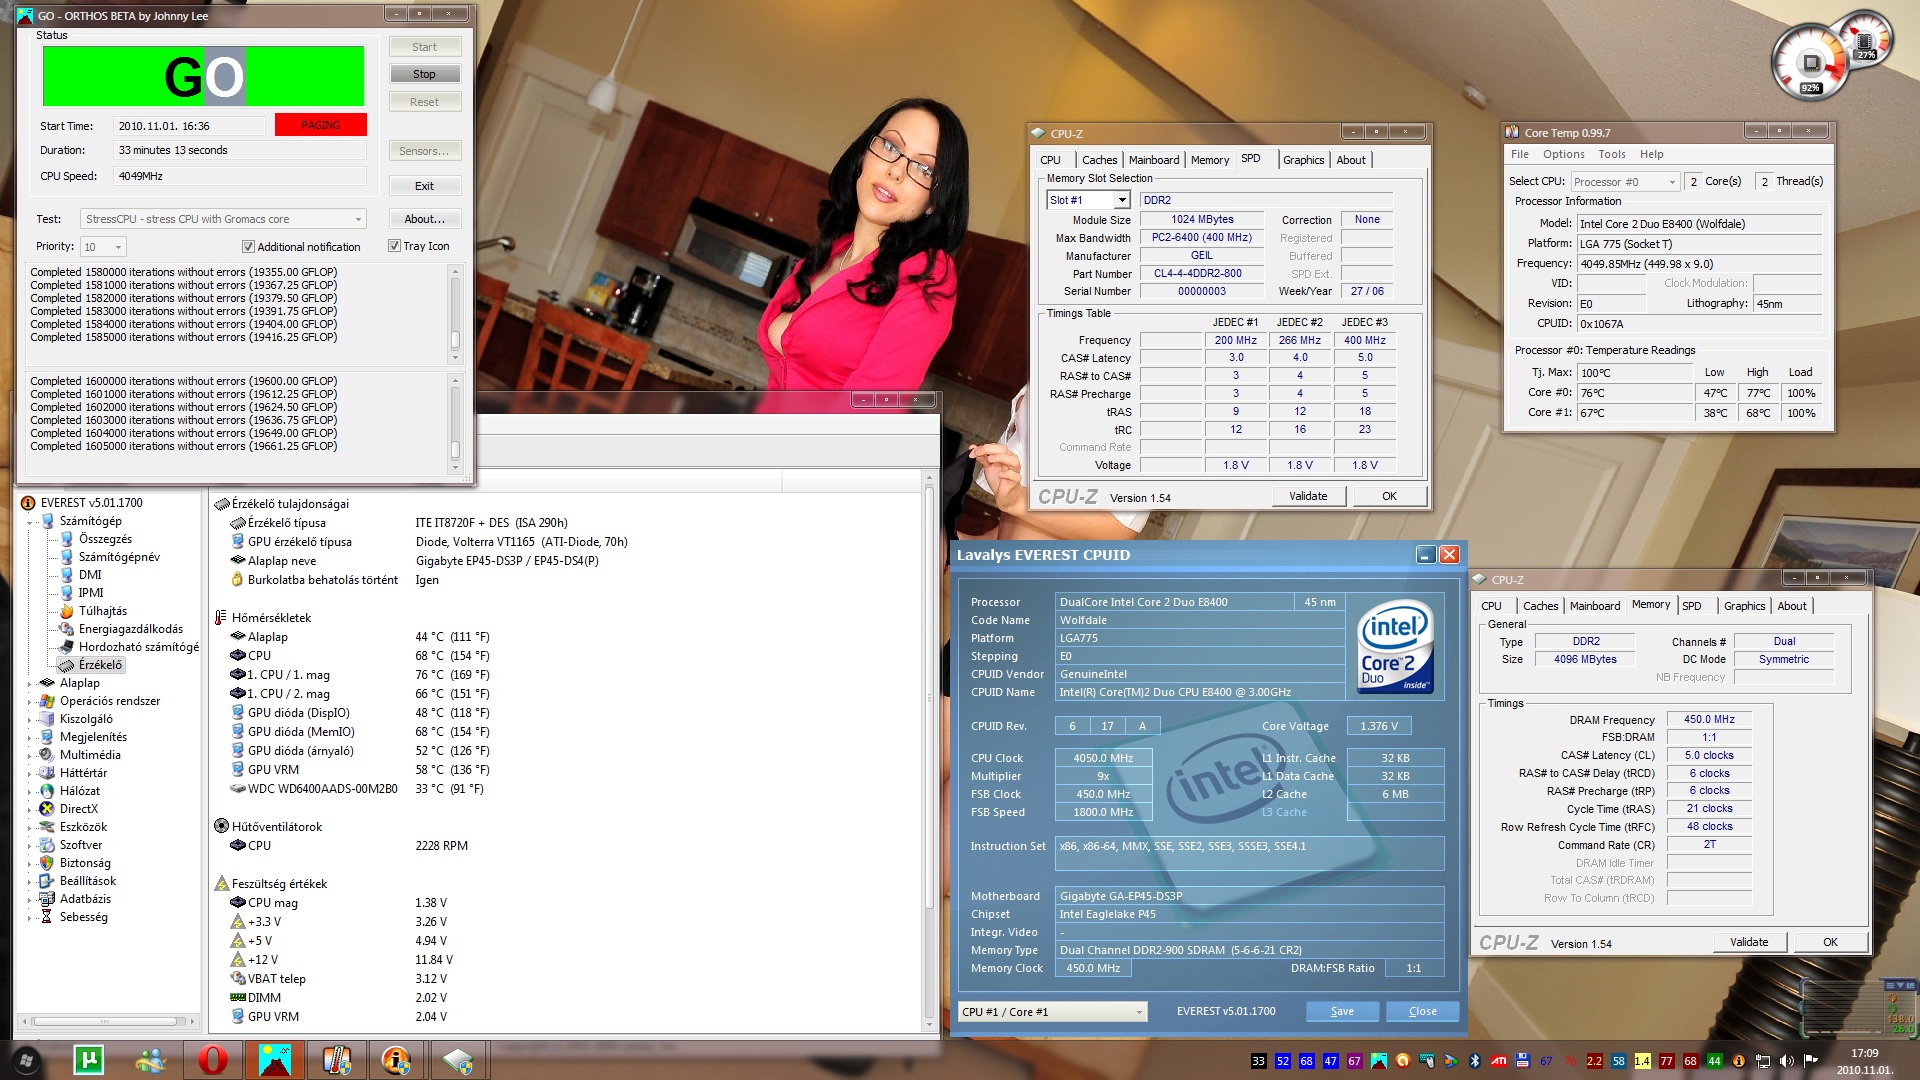Screen dimensions: 1920x1080
Task: Click the ATI tray icon
Action: (x=1498, y=1061)
